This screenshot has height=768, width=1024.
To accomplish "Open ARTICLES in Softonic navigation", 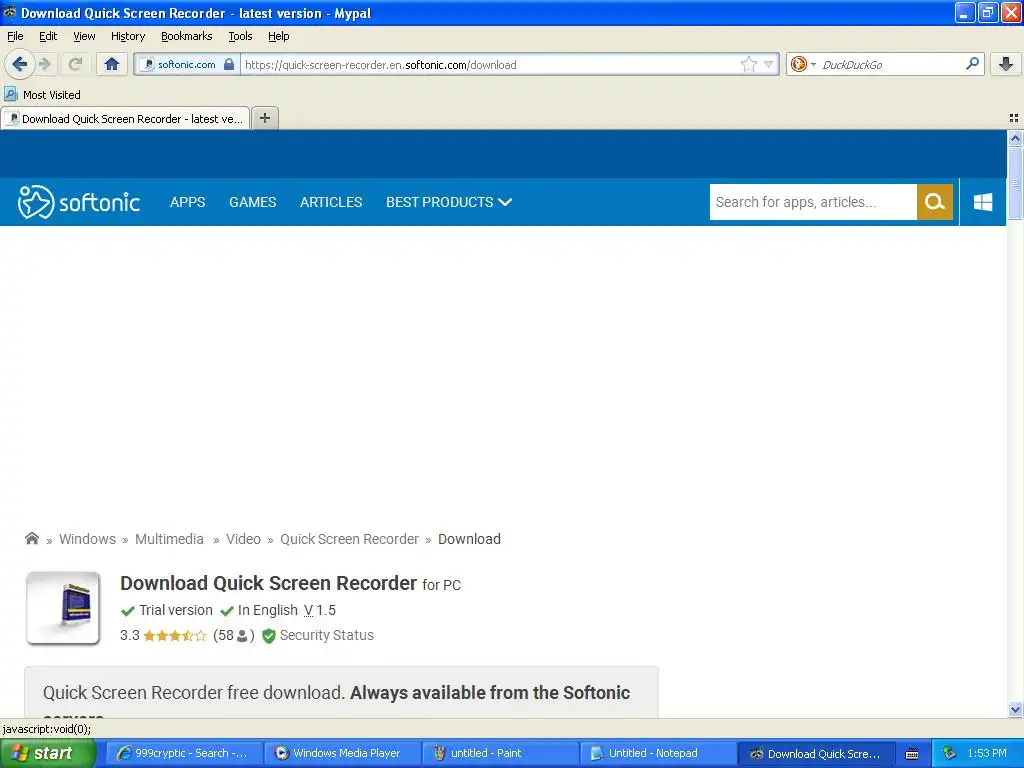I will [331, 202].
